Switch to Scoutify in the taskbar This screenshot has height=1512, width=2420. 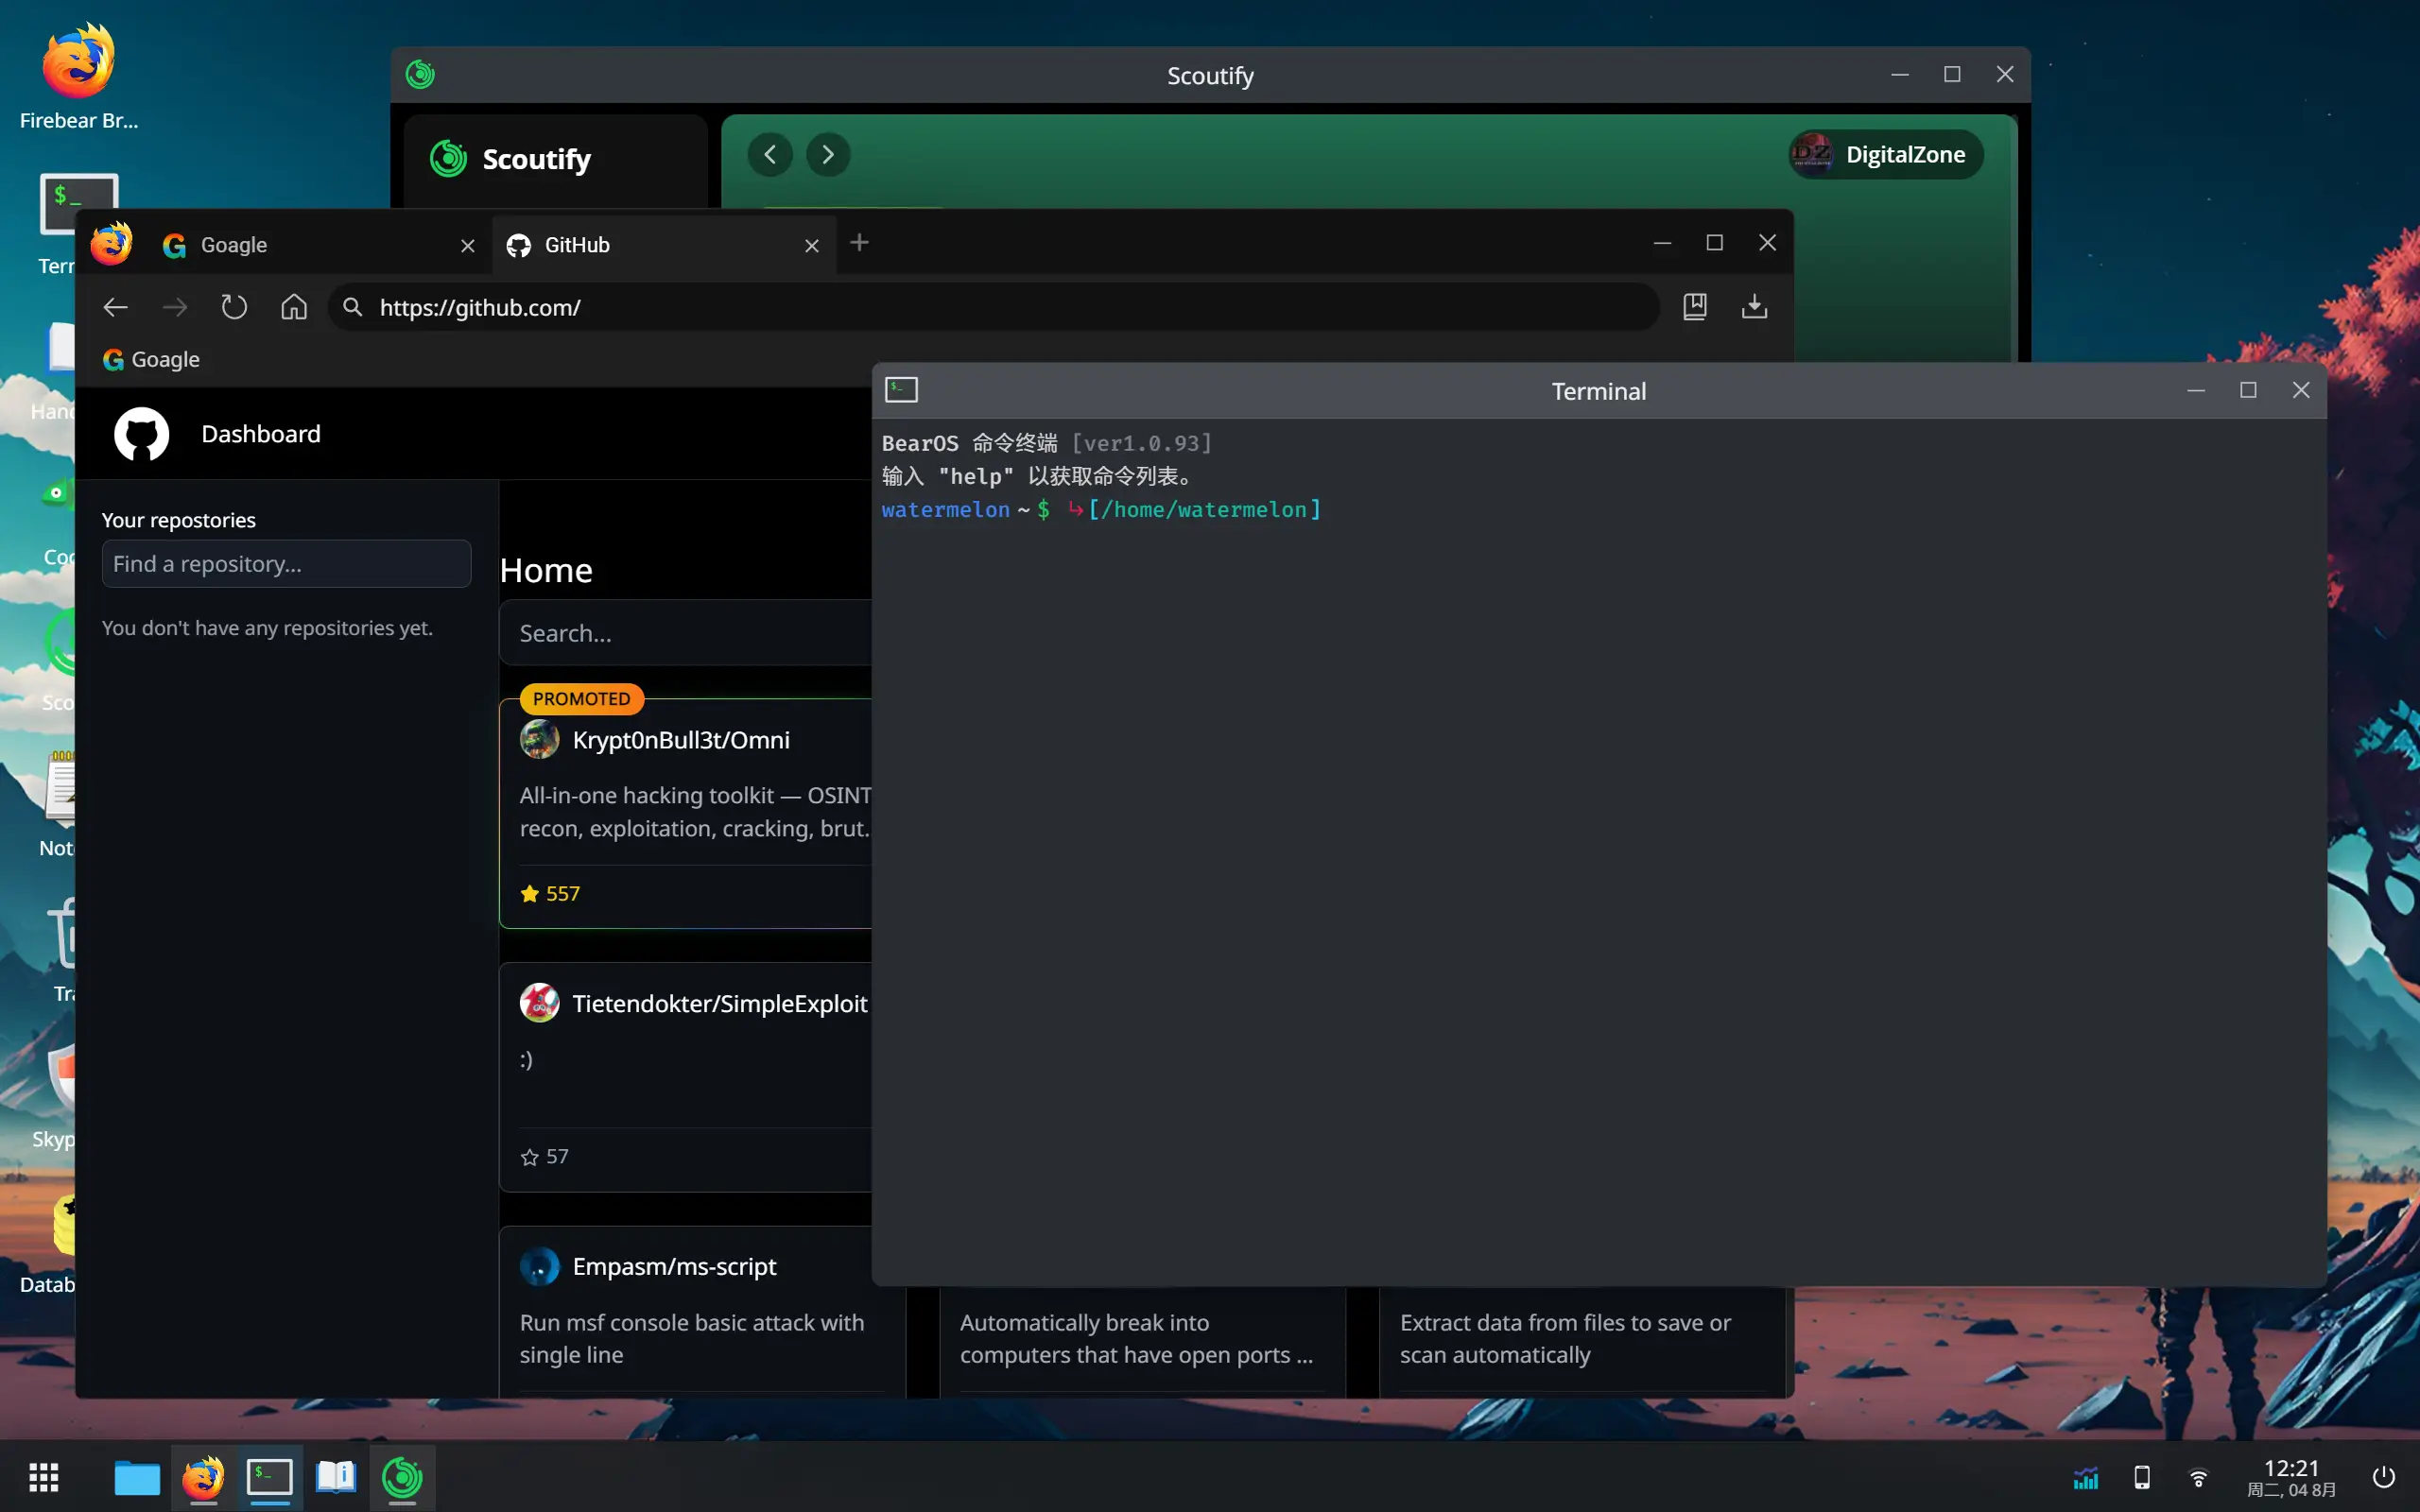point(402,1477)
